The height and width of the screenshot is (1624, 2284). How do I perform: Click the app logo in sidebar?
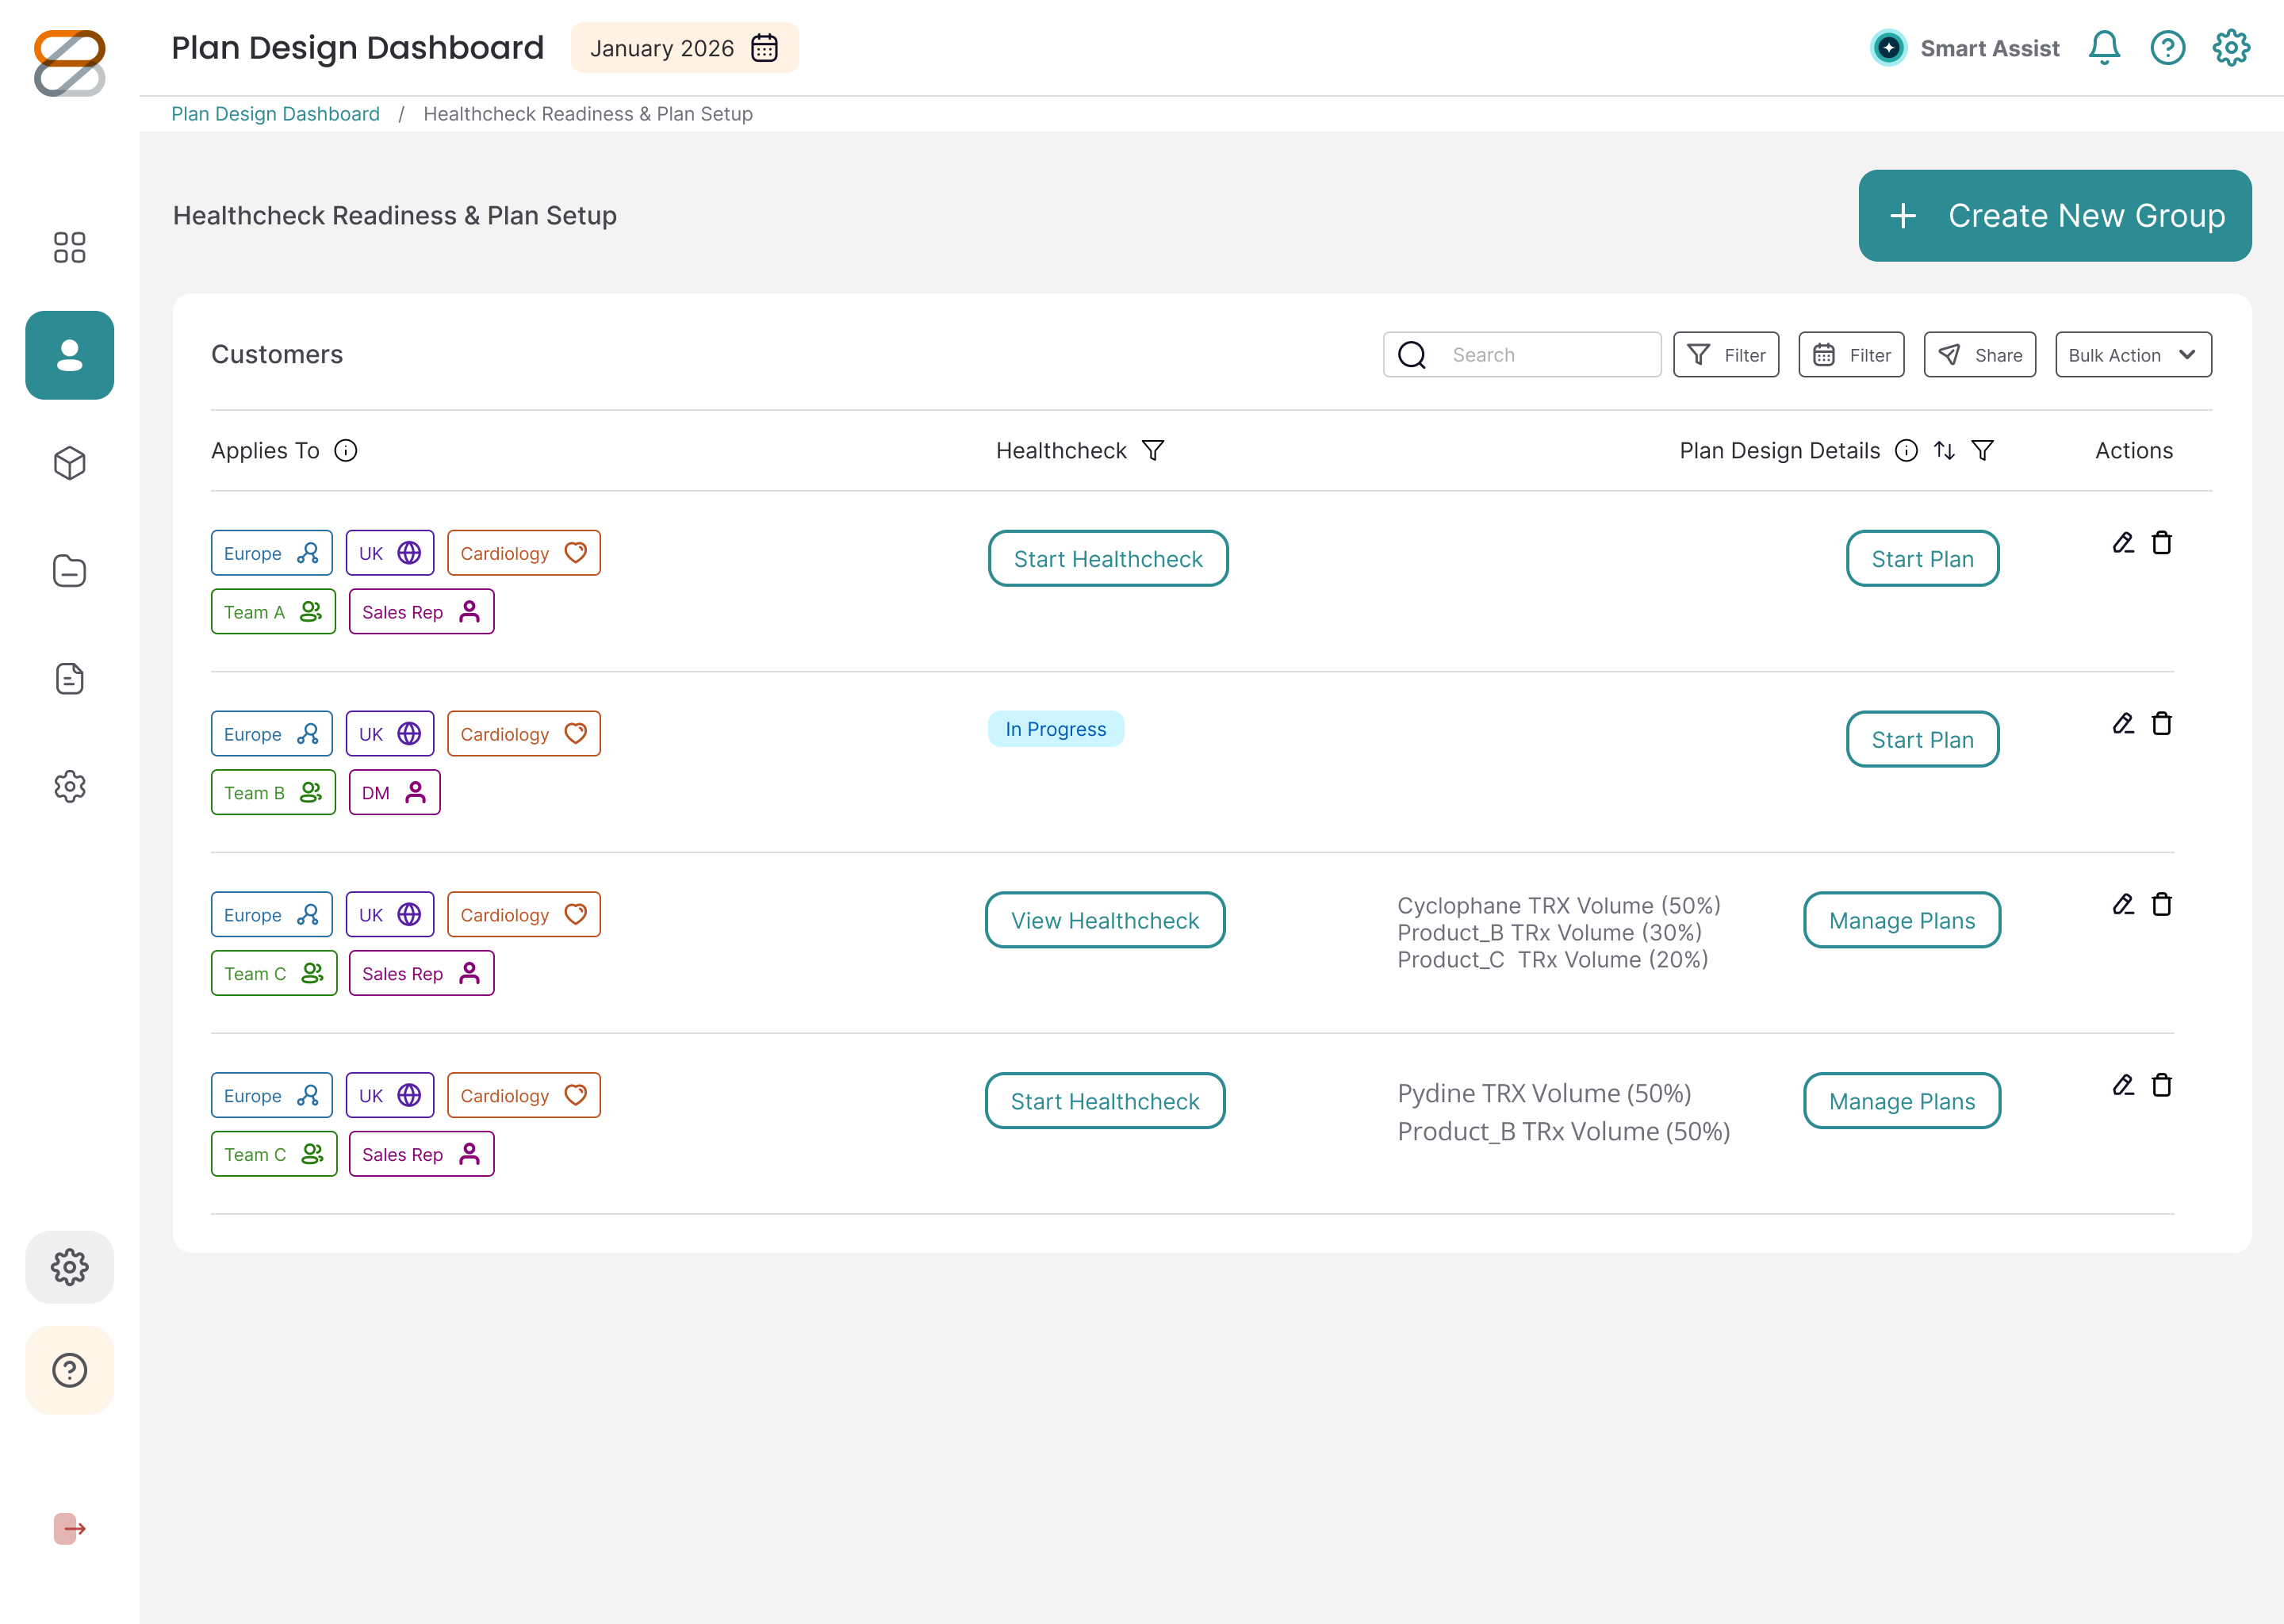pos(69,63)
